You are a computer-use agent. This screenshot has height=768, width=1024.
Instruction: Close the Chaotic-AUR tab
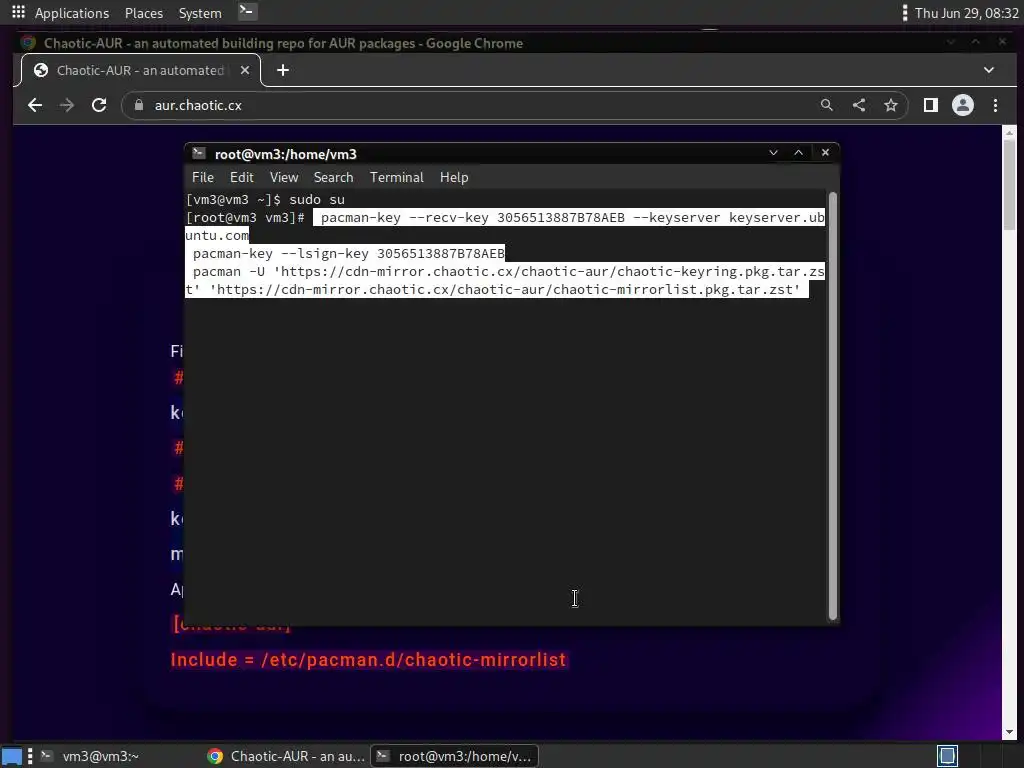pos(245,70)
